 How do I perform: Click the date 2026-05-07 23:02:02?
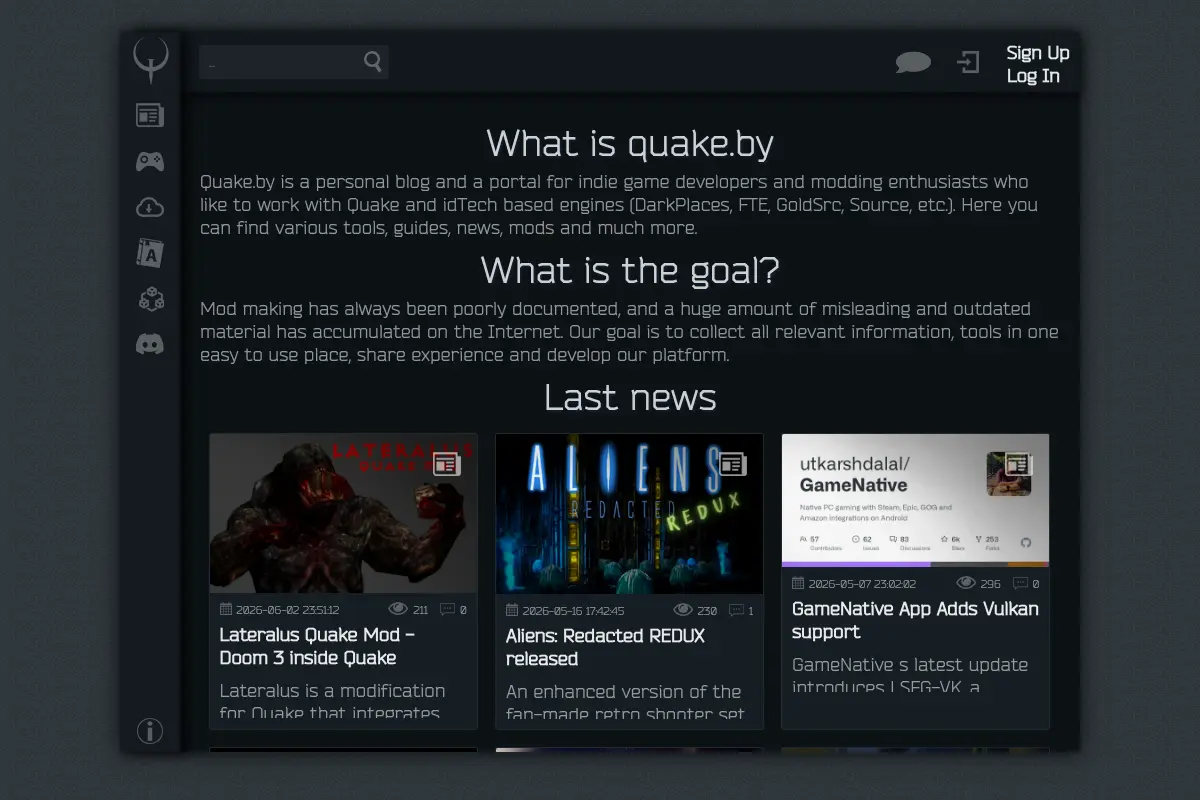862,584
